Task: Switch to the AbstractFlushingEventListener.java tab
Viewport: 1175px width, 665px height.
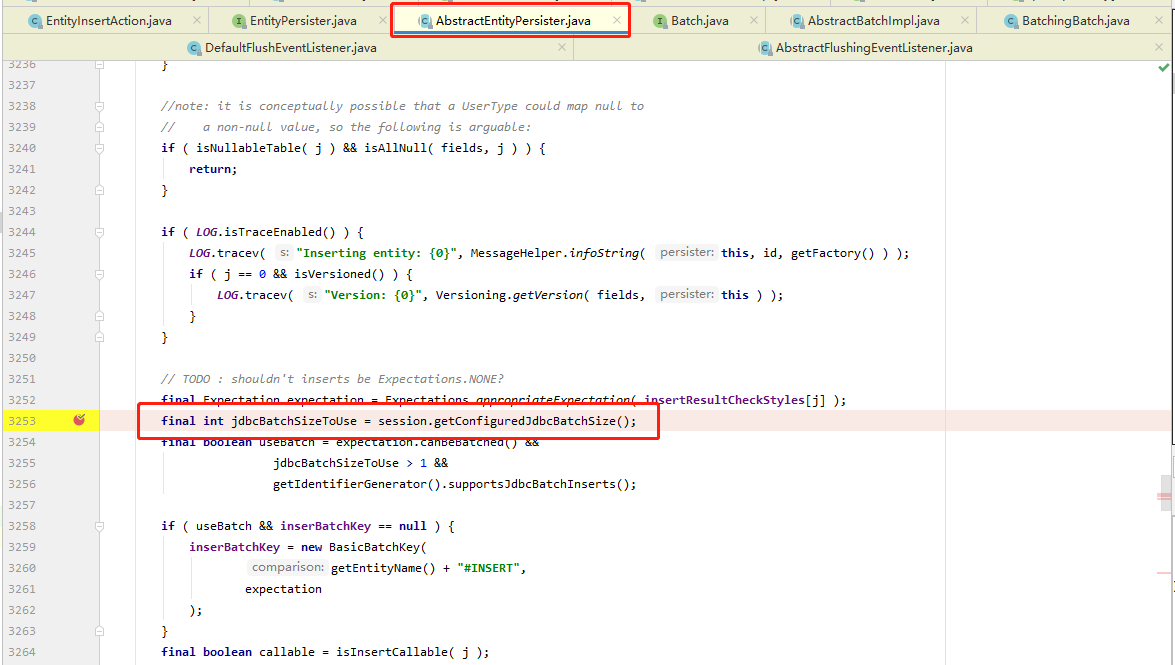Action: click(x=874, y=48)
